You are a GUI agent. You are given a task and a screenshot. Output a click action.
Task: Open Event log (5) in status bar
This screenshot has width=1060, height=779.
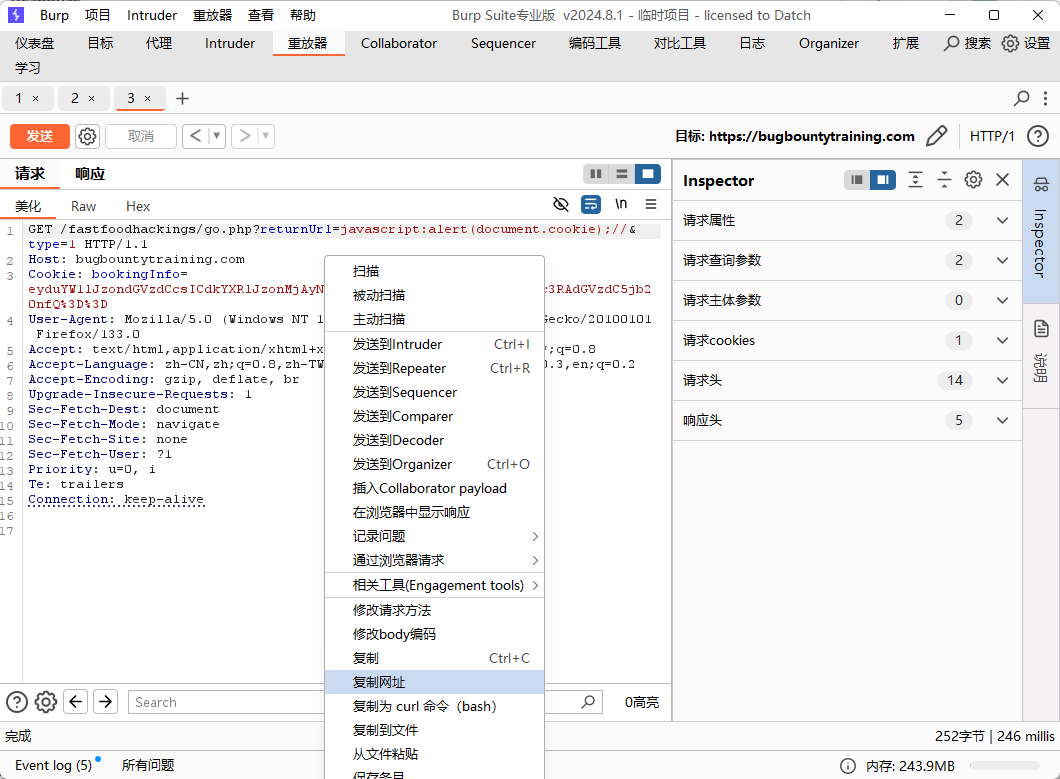(x=54, y=765)
